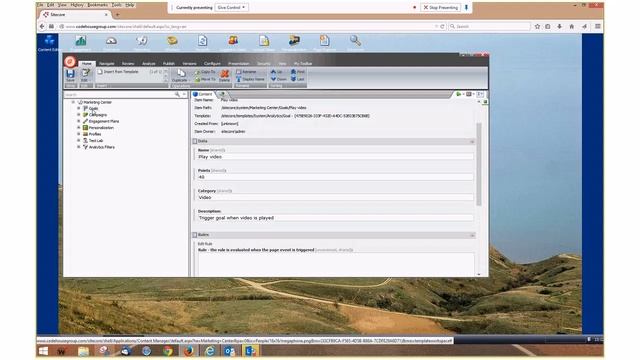Image resolution: width=640 pixels, height=360 pixels.
Task: Switch to the Navigate ribbon tab
Action: (107, 64)
